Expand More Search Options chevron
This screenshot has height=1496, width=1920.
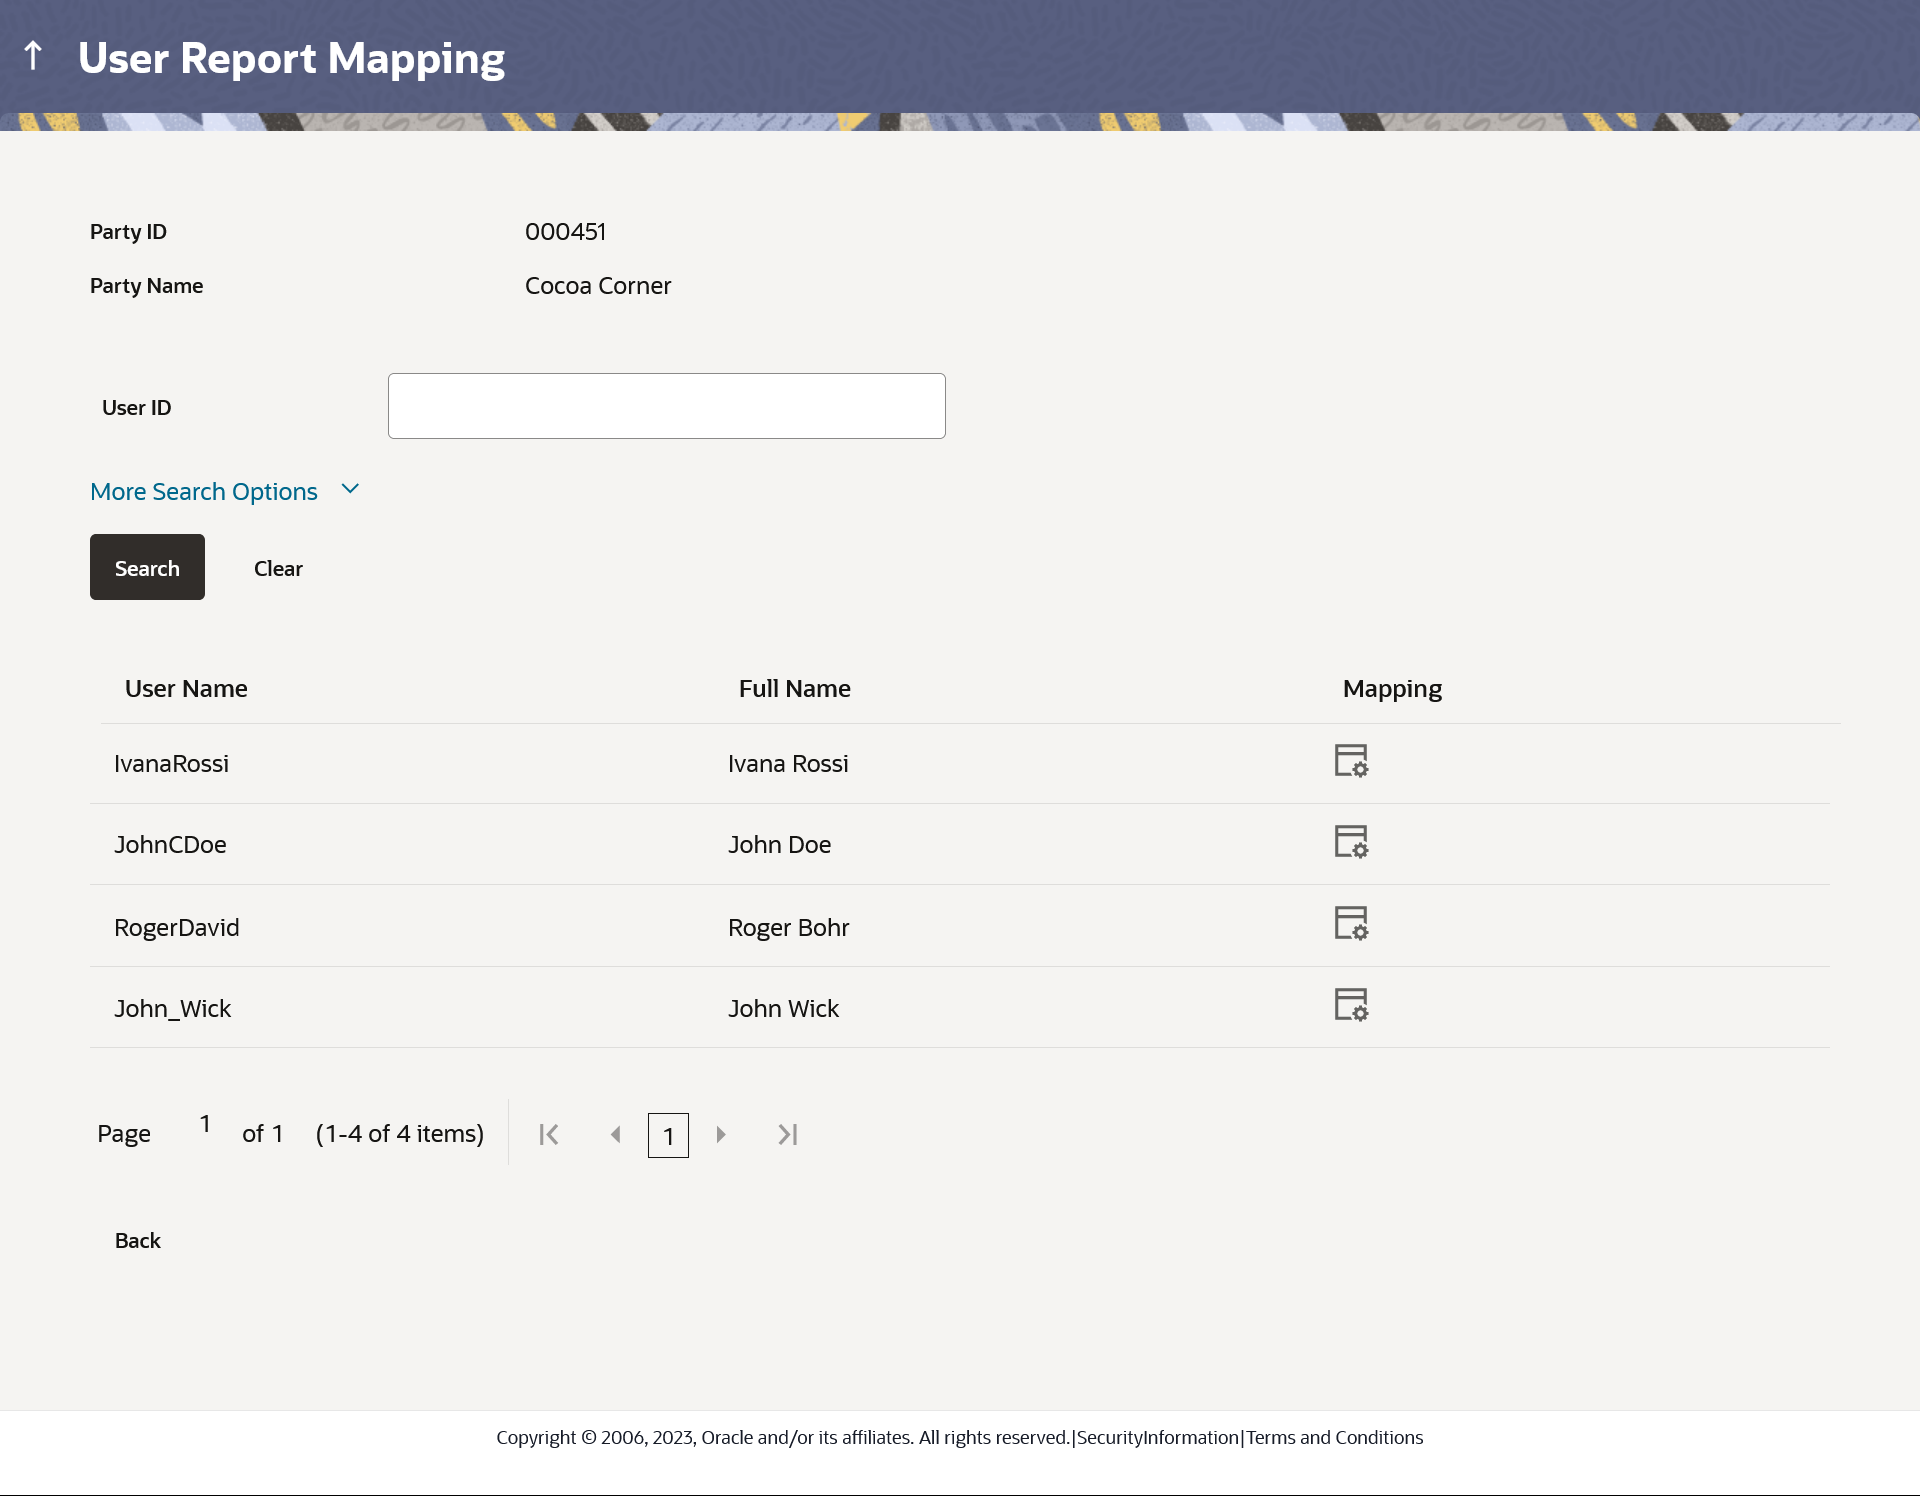350,489
